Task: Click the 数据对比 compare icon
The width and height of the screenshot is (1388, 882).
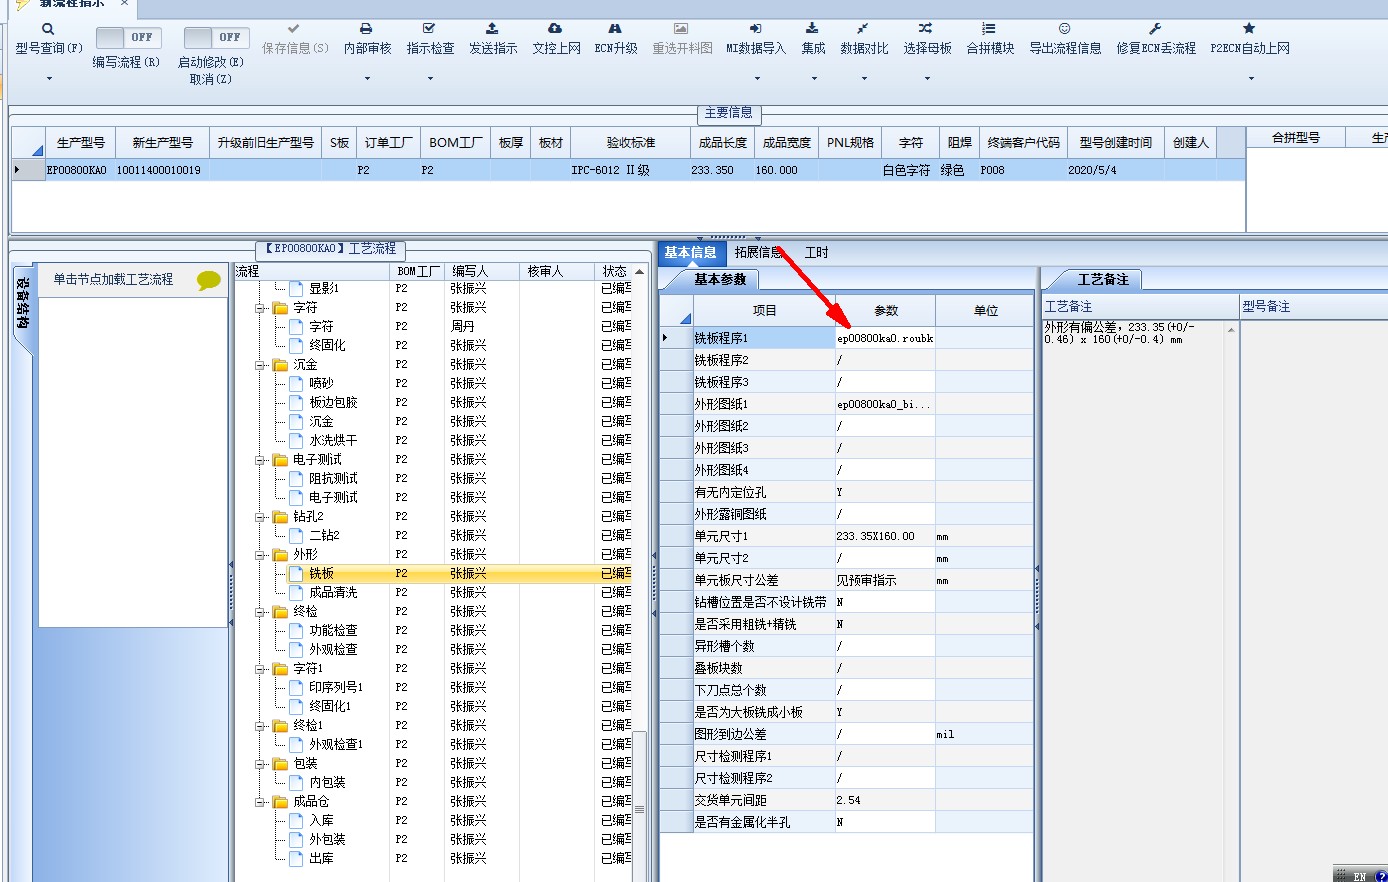Action: 863,29
